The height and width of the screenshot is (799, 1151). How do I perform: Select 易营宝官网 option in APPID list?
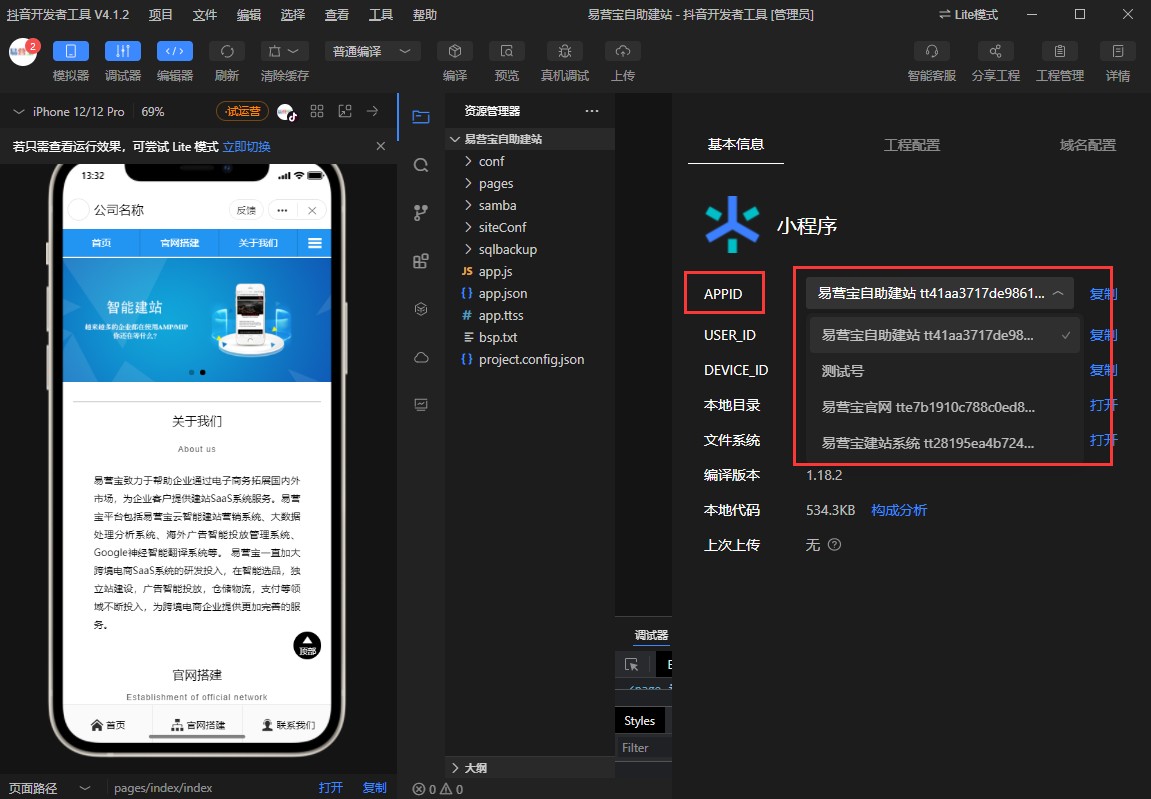point(945,407)
